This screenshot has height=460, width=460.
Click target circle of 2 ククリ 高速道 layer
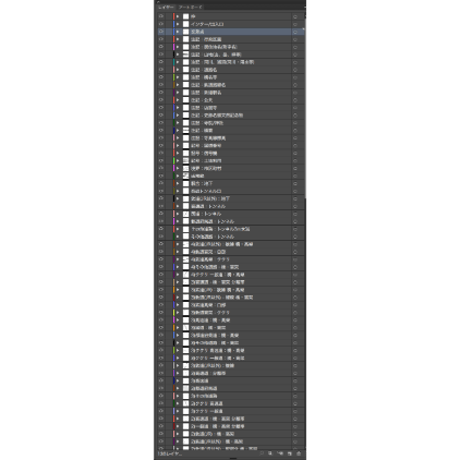295,404
